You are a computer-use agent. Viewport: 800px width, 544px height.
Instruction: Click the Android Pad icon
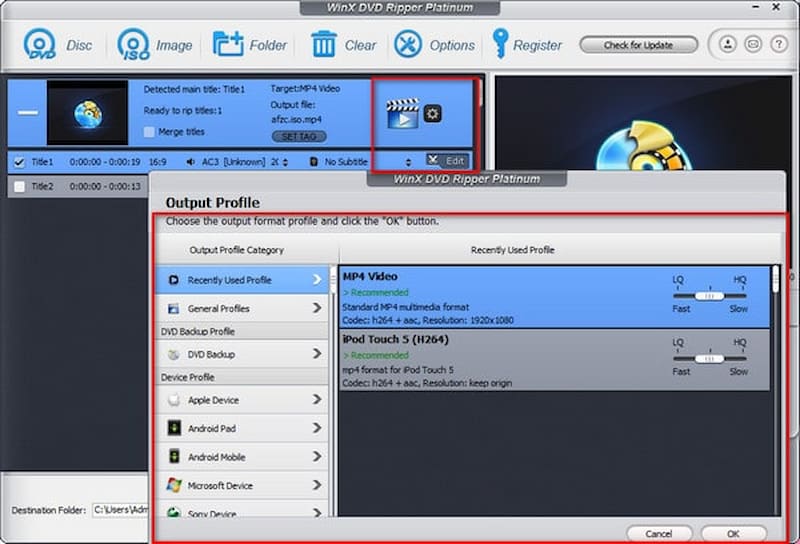pos(174,428)
